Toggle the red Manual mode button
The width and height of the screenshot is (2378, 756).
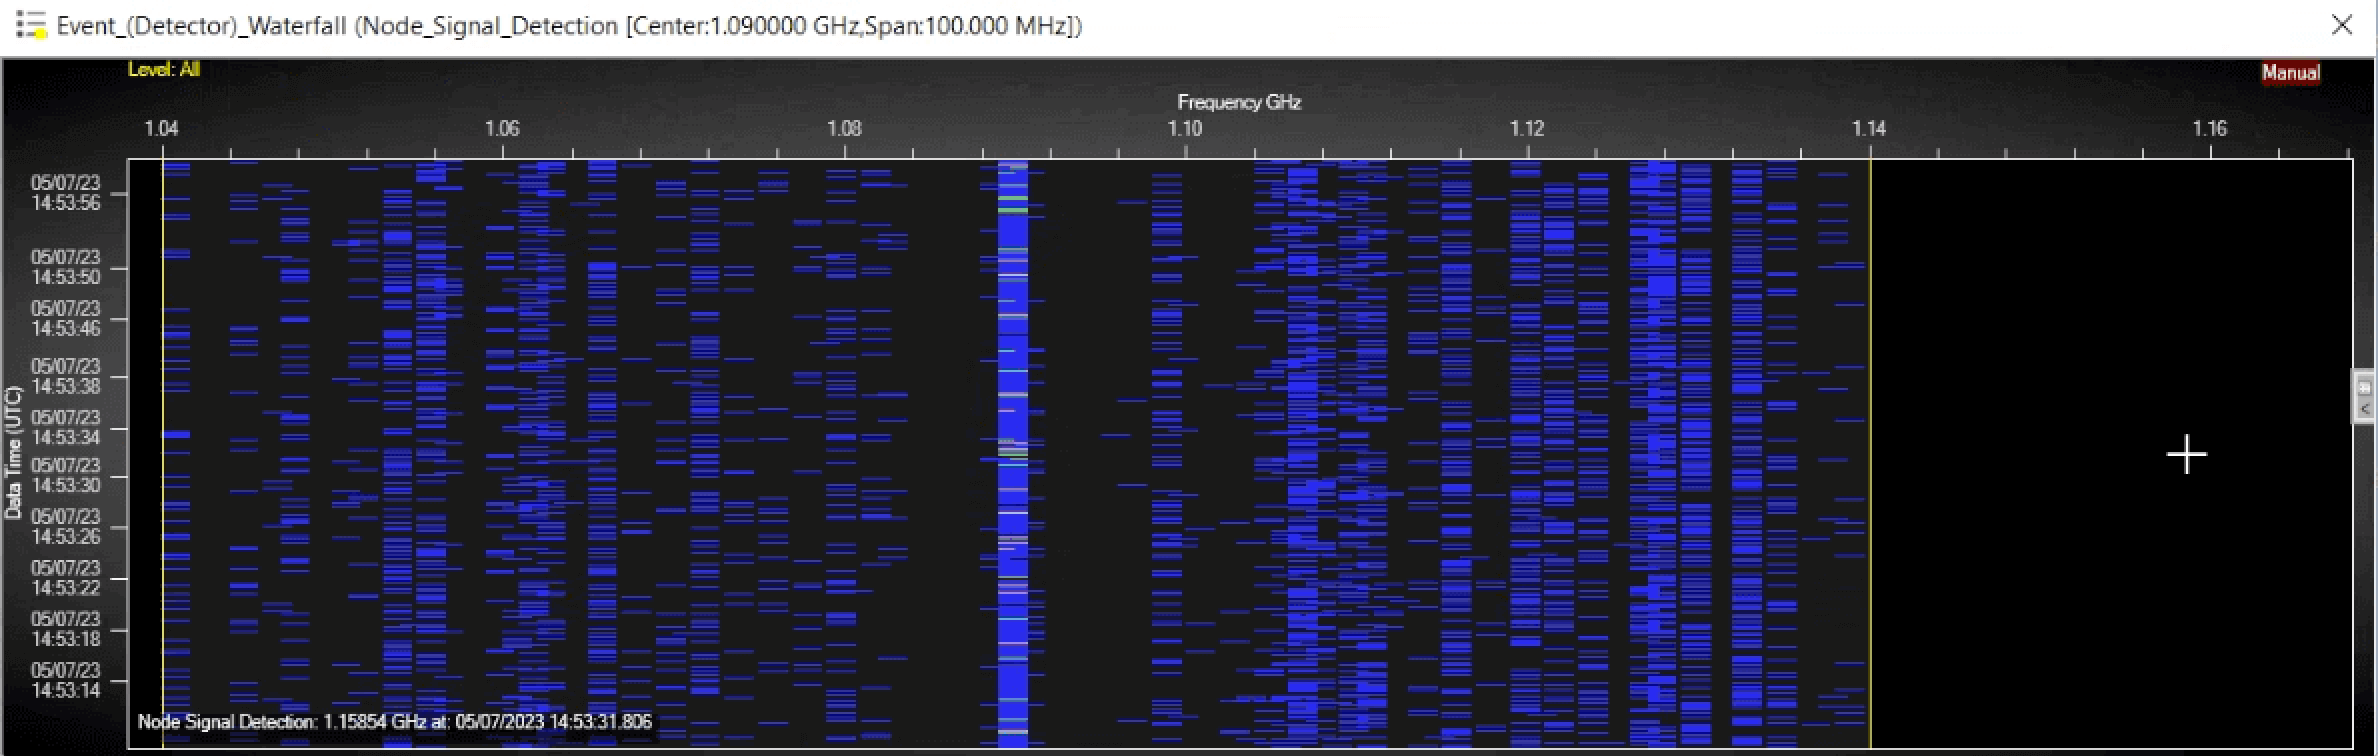(x=2290, y=73)
